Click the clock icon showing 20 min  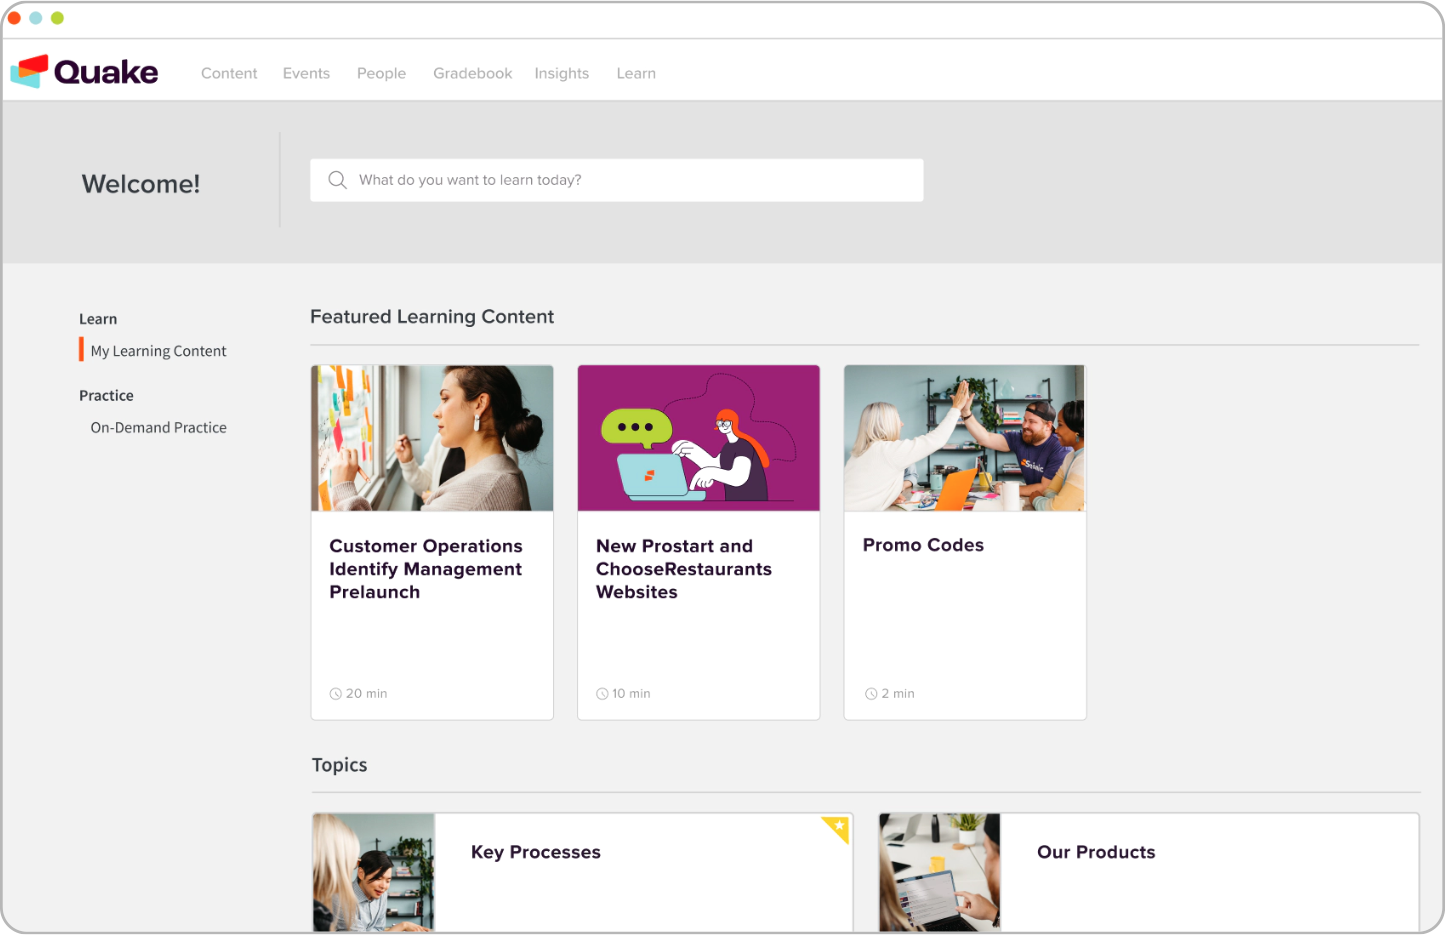pos(335,693)
